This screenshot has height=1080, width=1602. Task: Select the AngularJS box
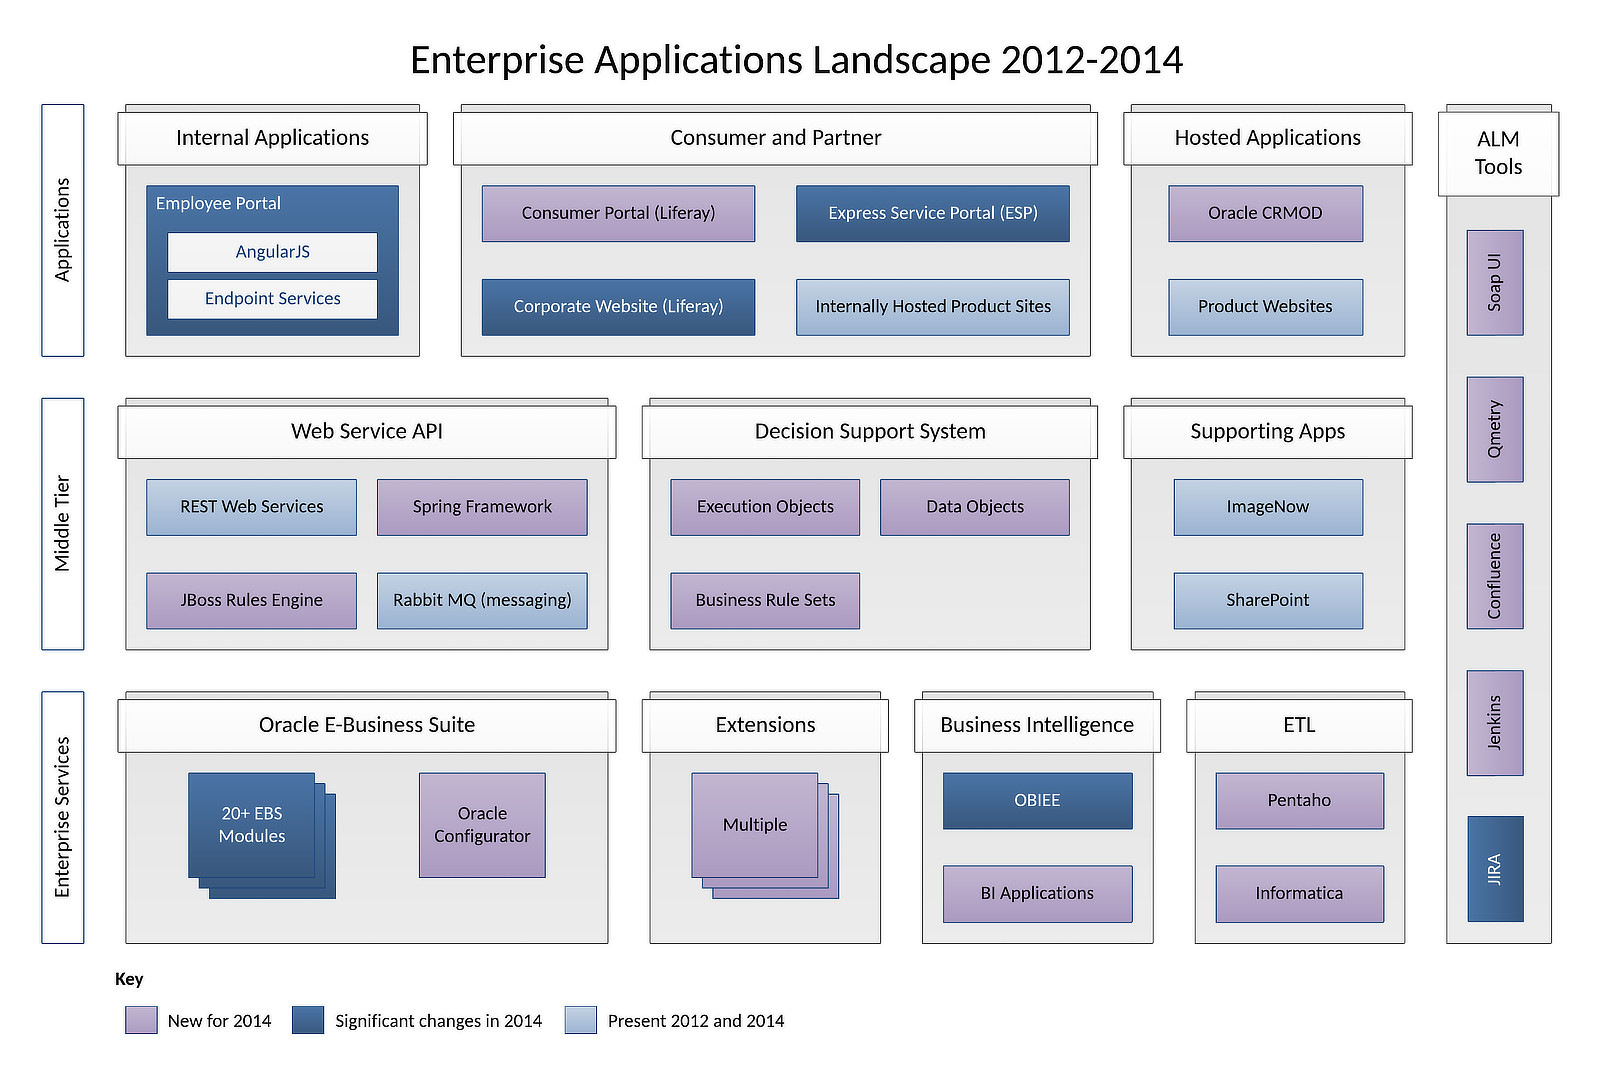tap(272, 252)
